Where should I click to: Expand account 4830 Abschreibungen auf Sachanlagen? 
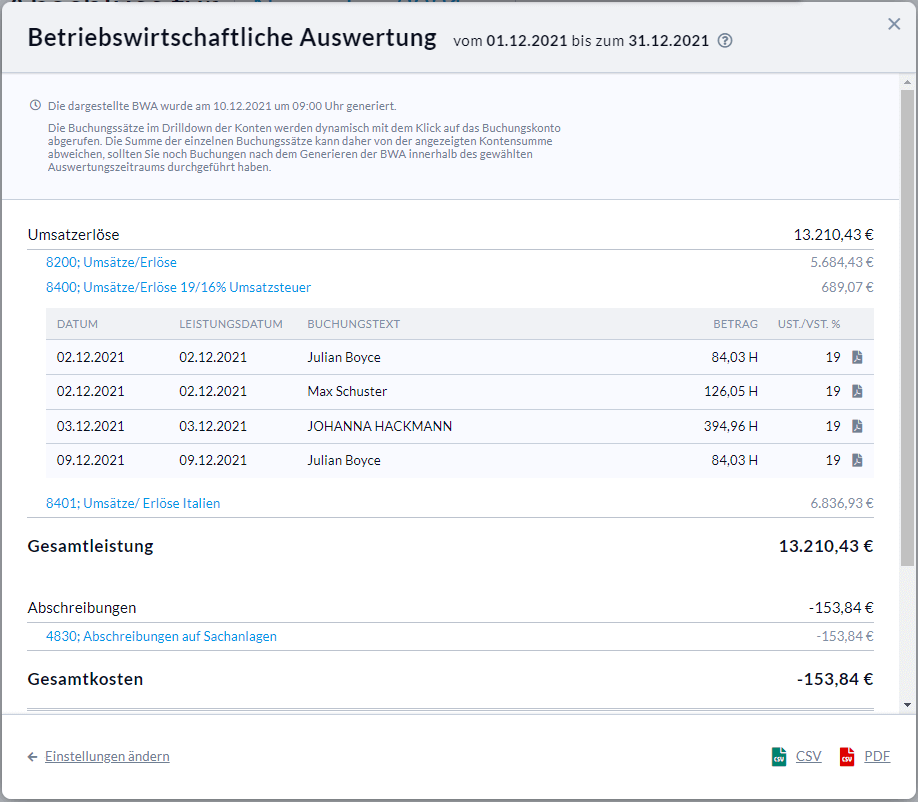point(161,636)
